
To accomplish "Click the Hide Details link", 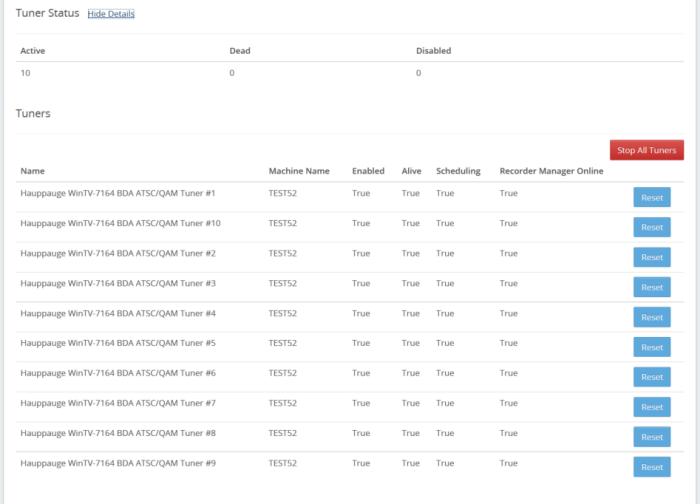I will [111, 14].
